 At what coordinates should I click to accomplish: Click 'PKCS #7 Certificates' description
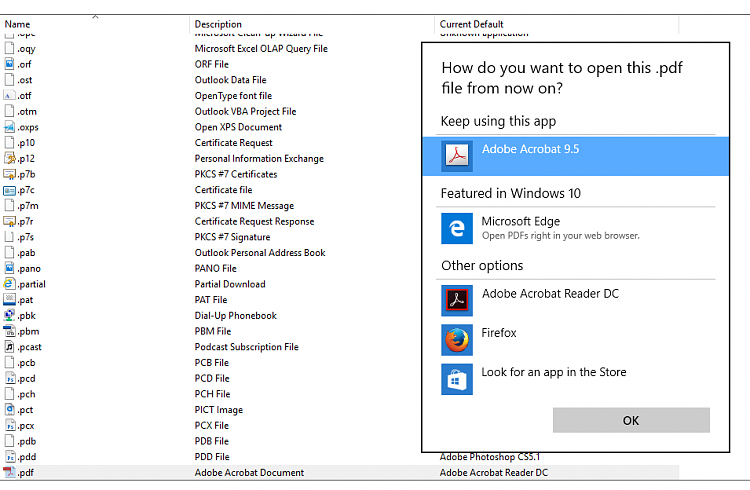[236, 174]
